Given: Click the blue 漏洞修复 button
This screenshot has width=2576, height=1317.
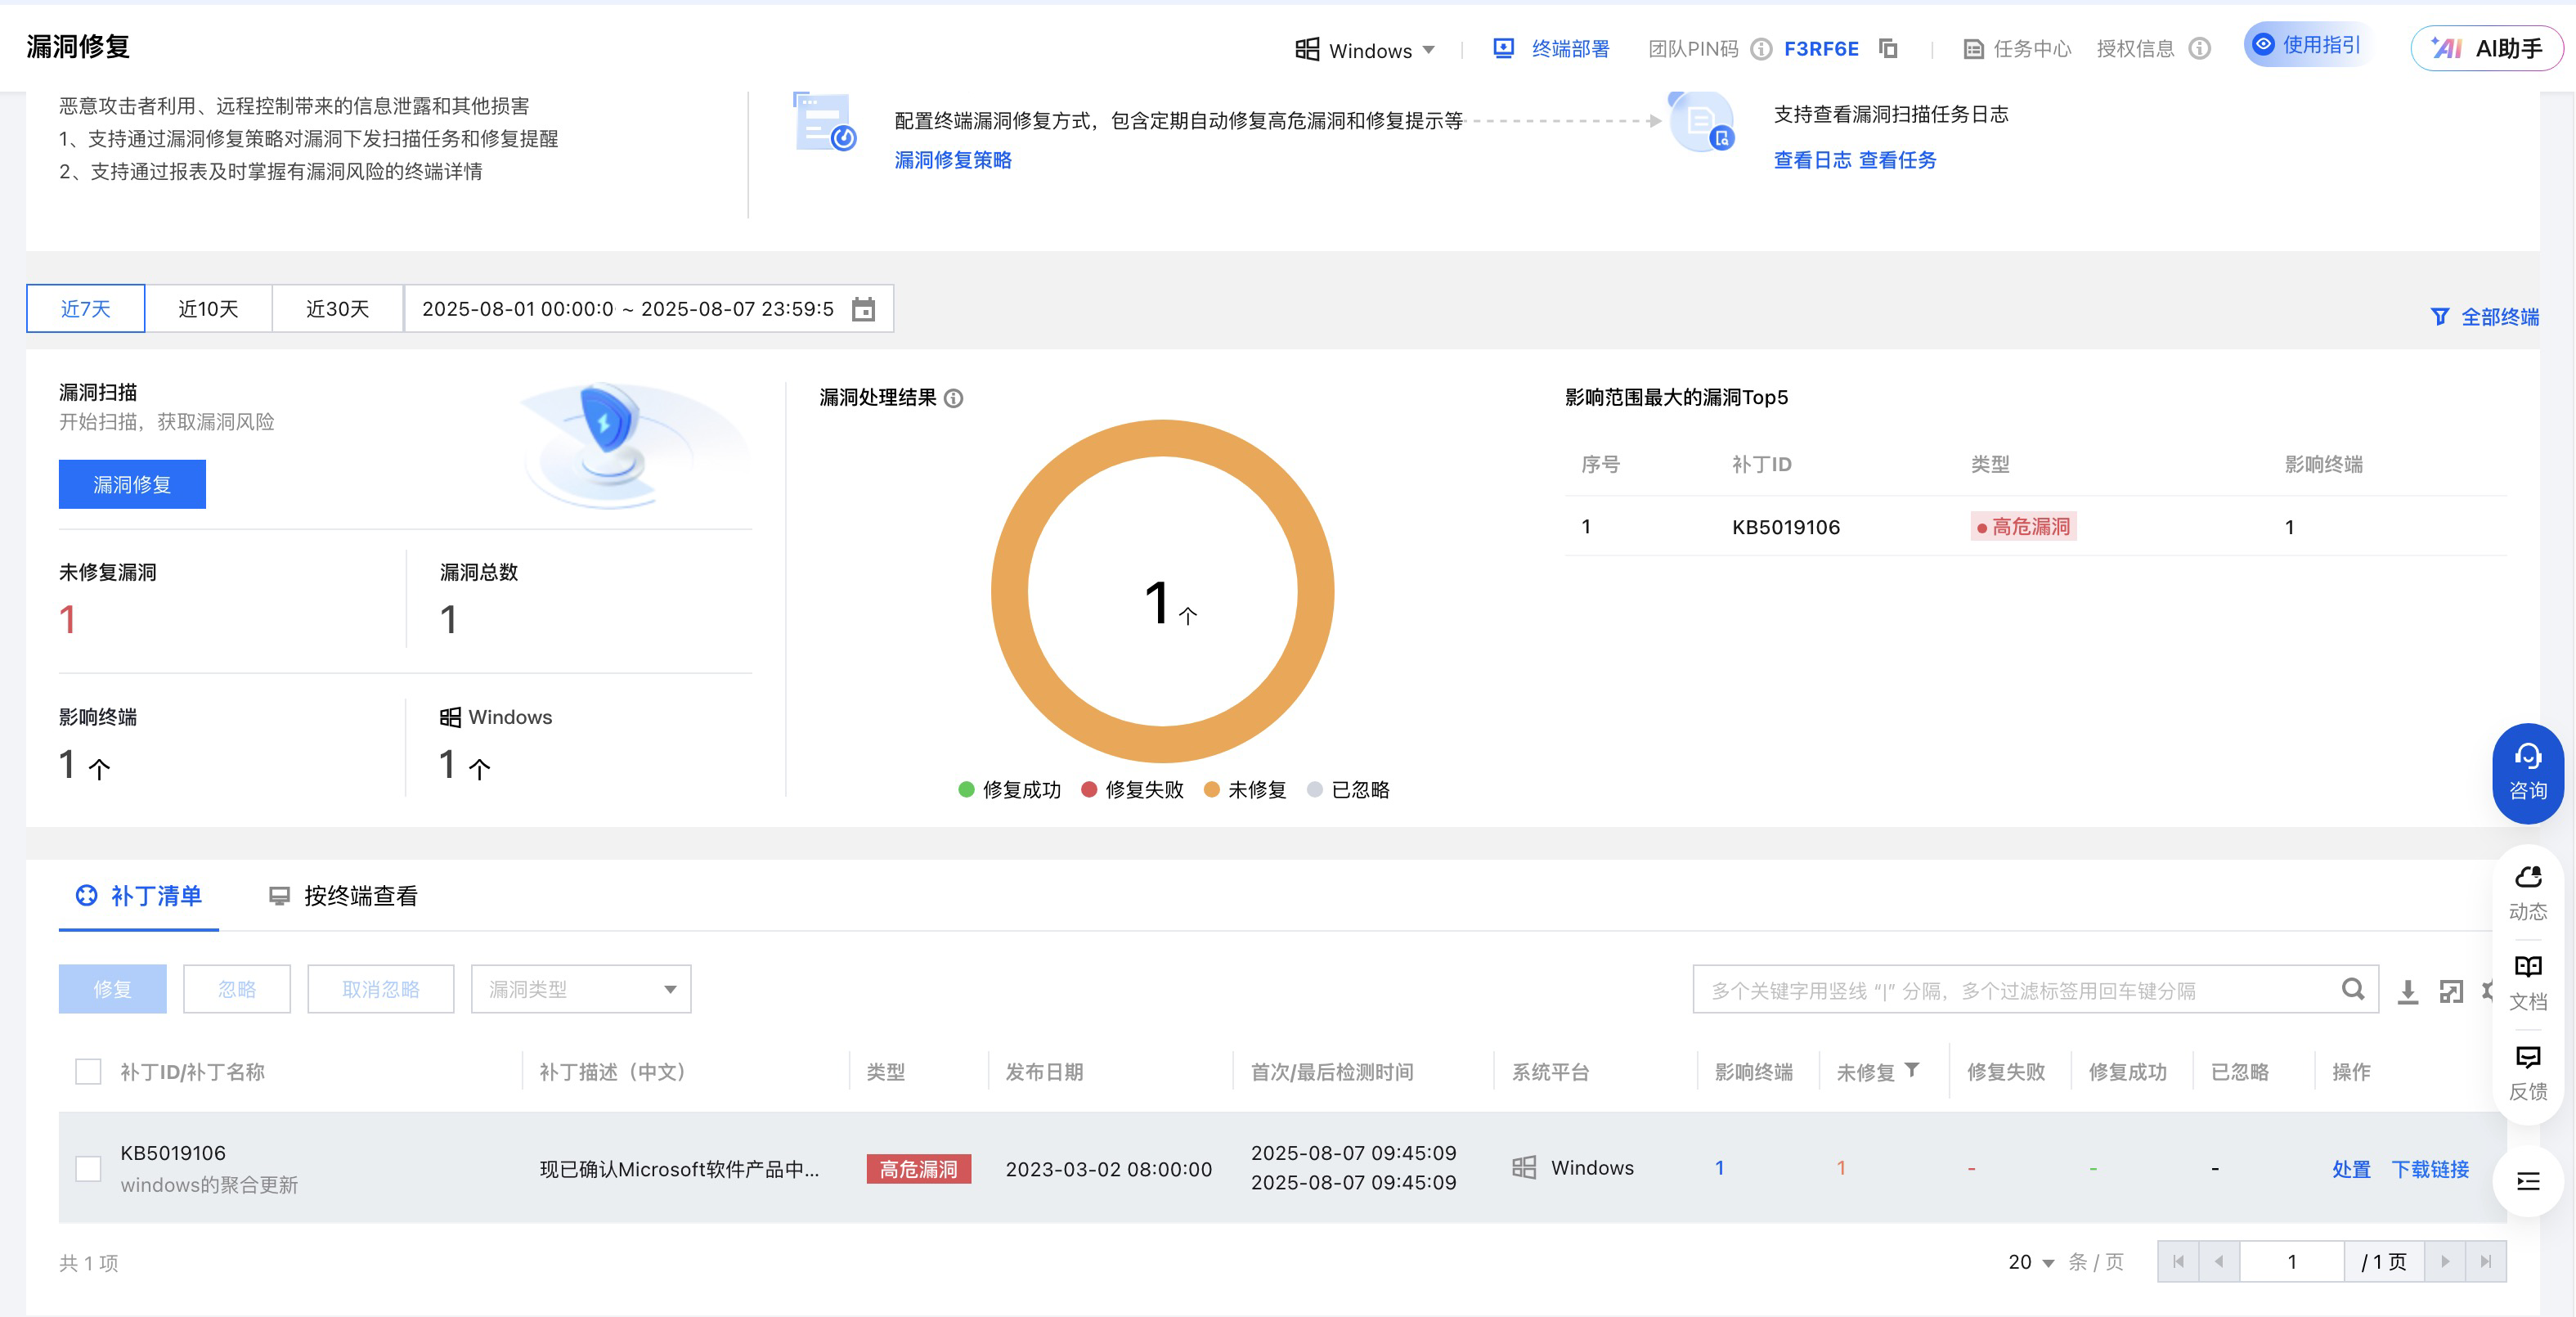Looking at the screenshot, I should point(132,484).
